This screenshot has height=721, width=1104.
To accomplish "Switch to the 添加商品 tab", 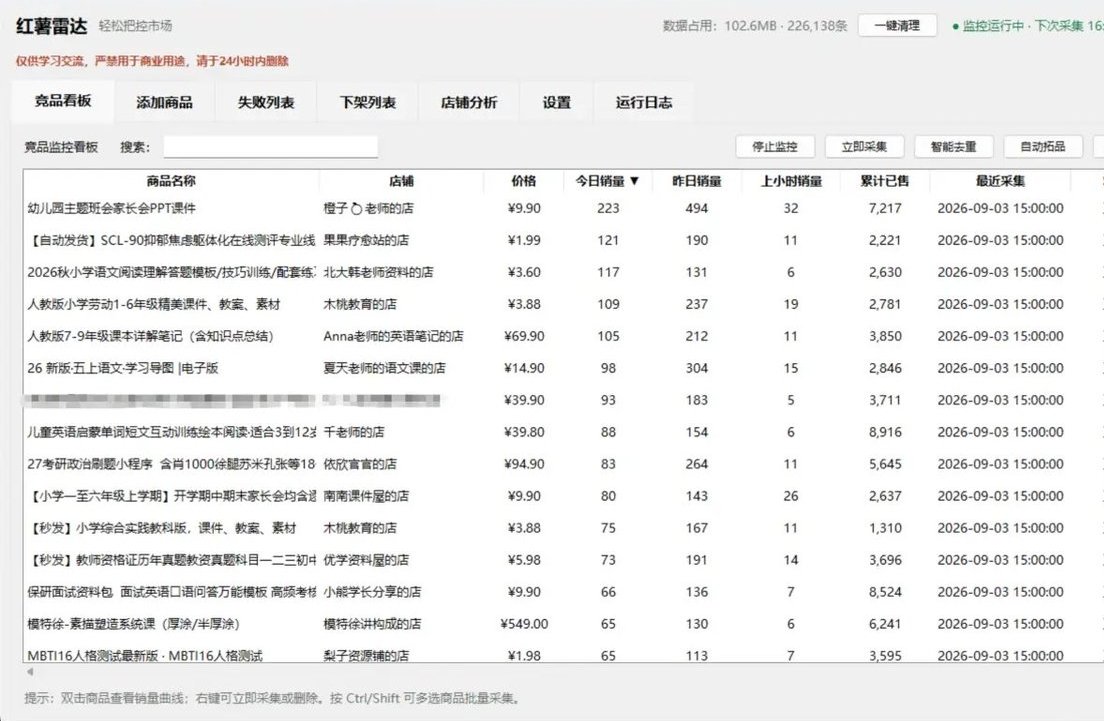I will pyautogui.click(x=164, y=103).
